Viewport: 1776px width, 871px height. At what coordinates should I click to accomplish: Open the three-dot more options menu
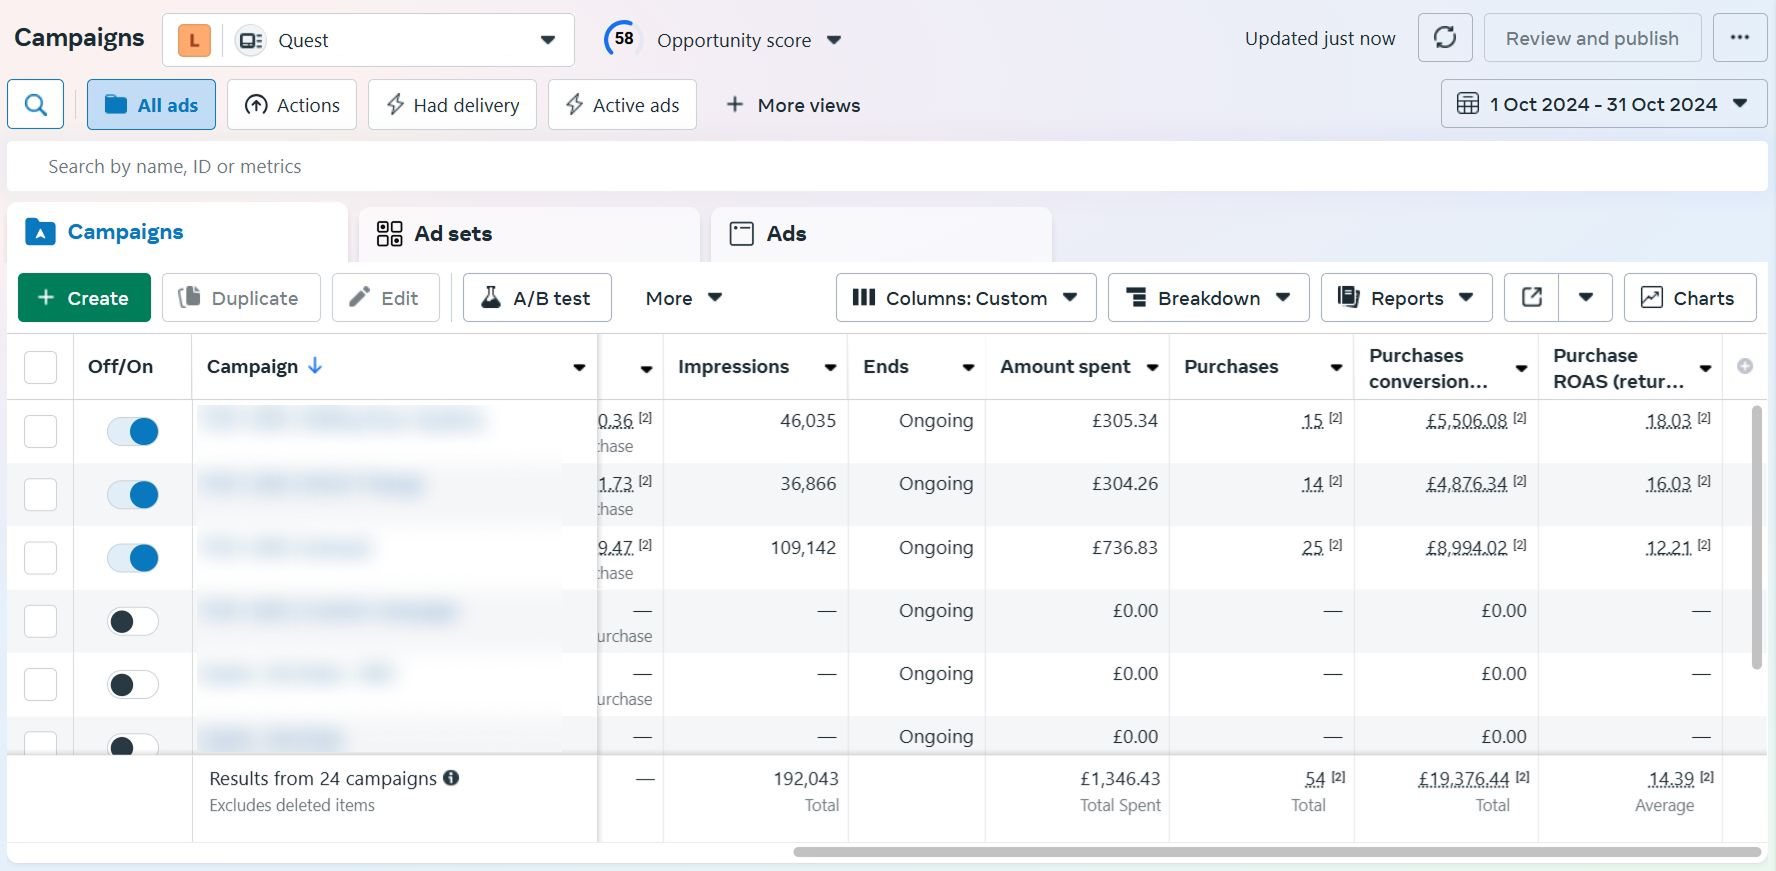(1740, 38)
